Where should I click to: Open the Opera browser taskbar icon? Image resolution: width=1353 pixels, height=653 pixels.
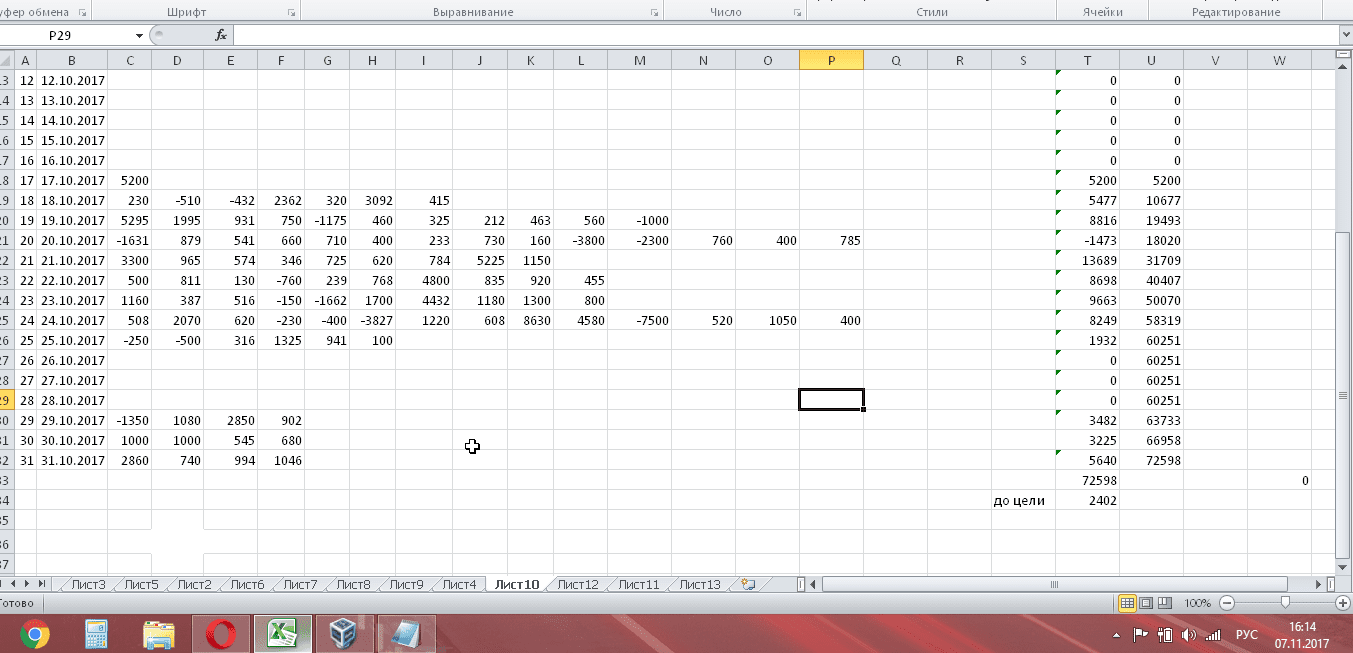pyautogui.click(x=221, y=634)
